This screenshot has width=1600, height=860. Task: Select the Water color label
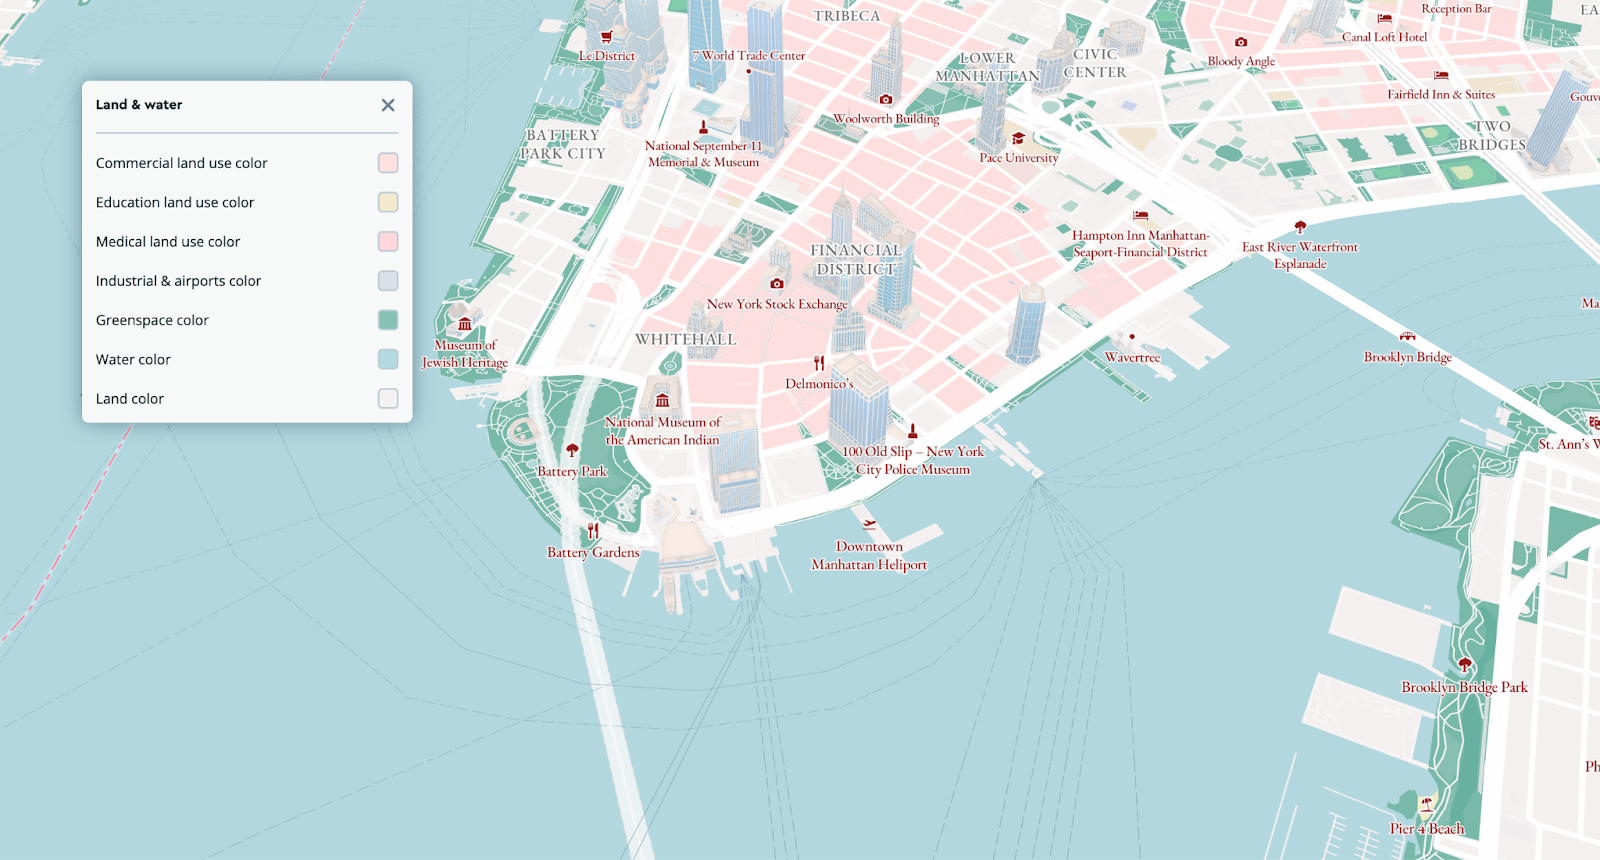133,359
